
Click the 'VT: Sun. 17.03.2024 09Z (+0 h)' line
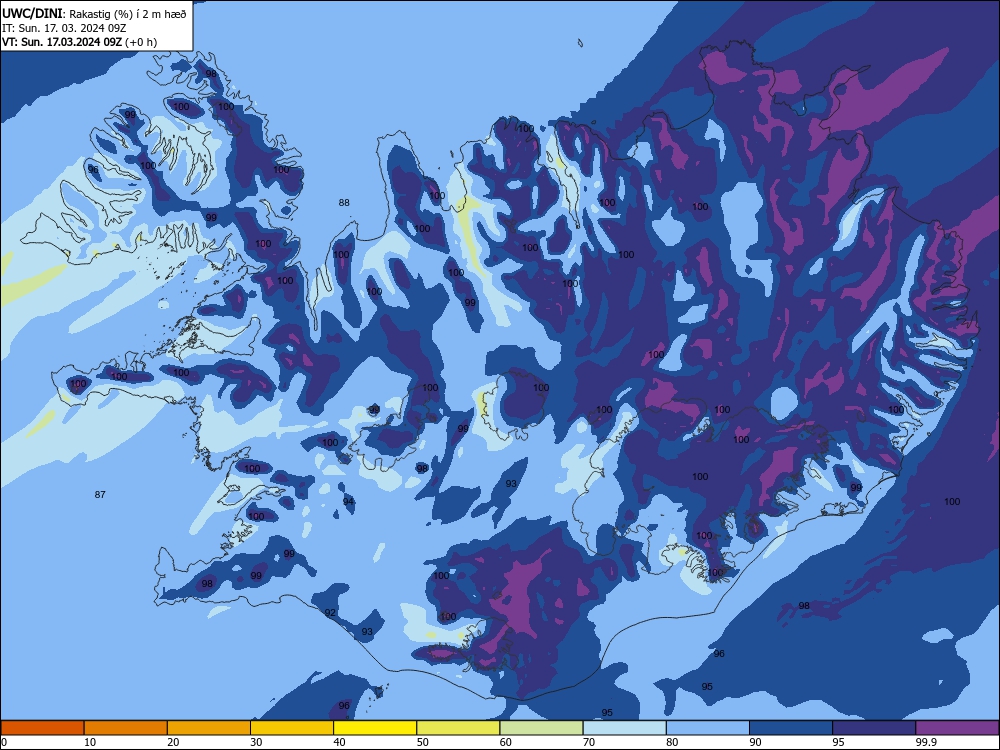point(79,42)
